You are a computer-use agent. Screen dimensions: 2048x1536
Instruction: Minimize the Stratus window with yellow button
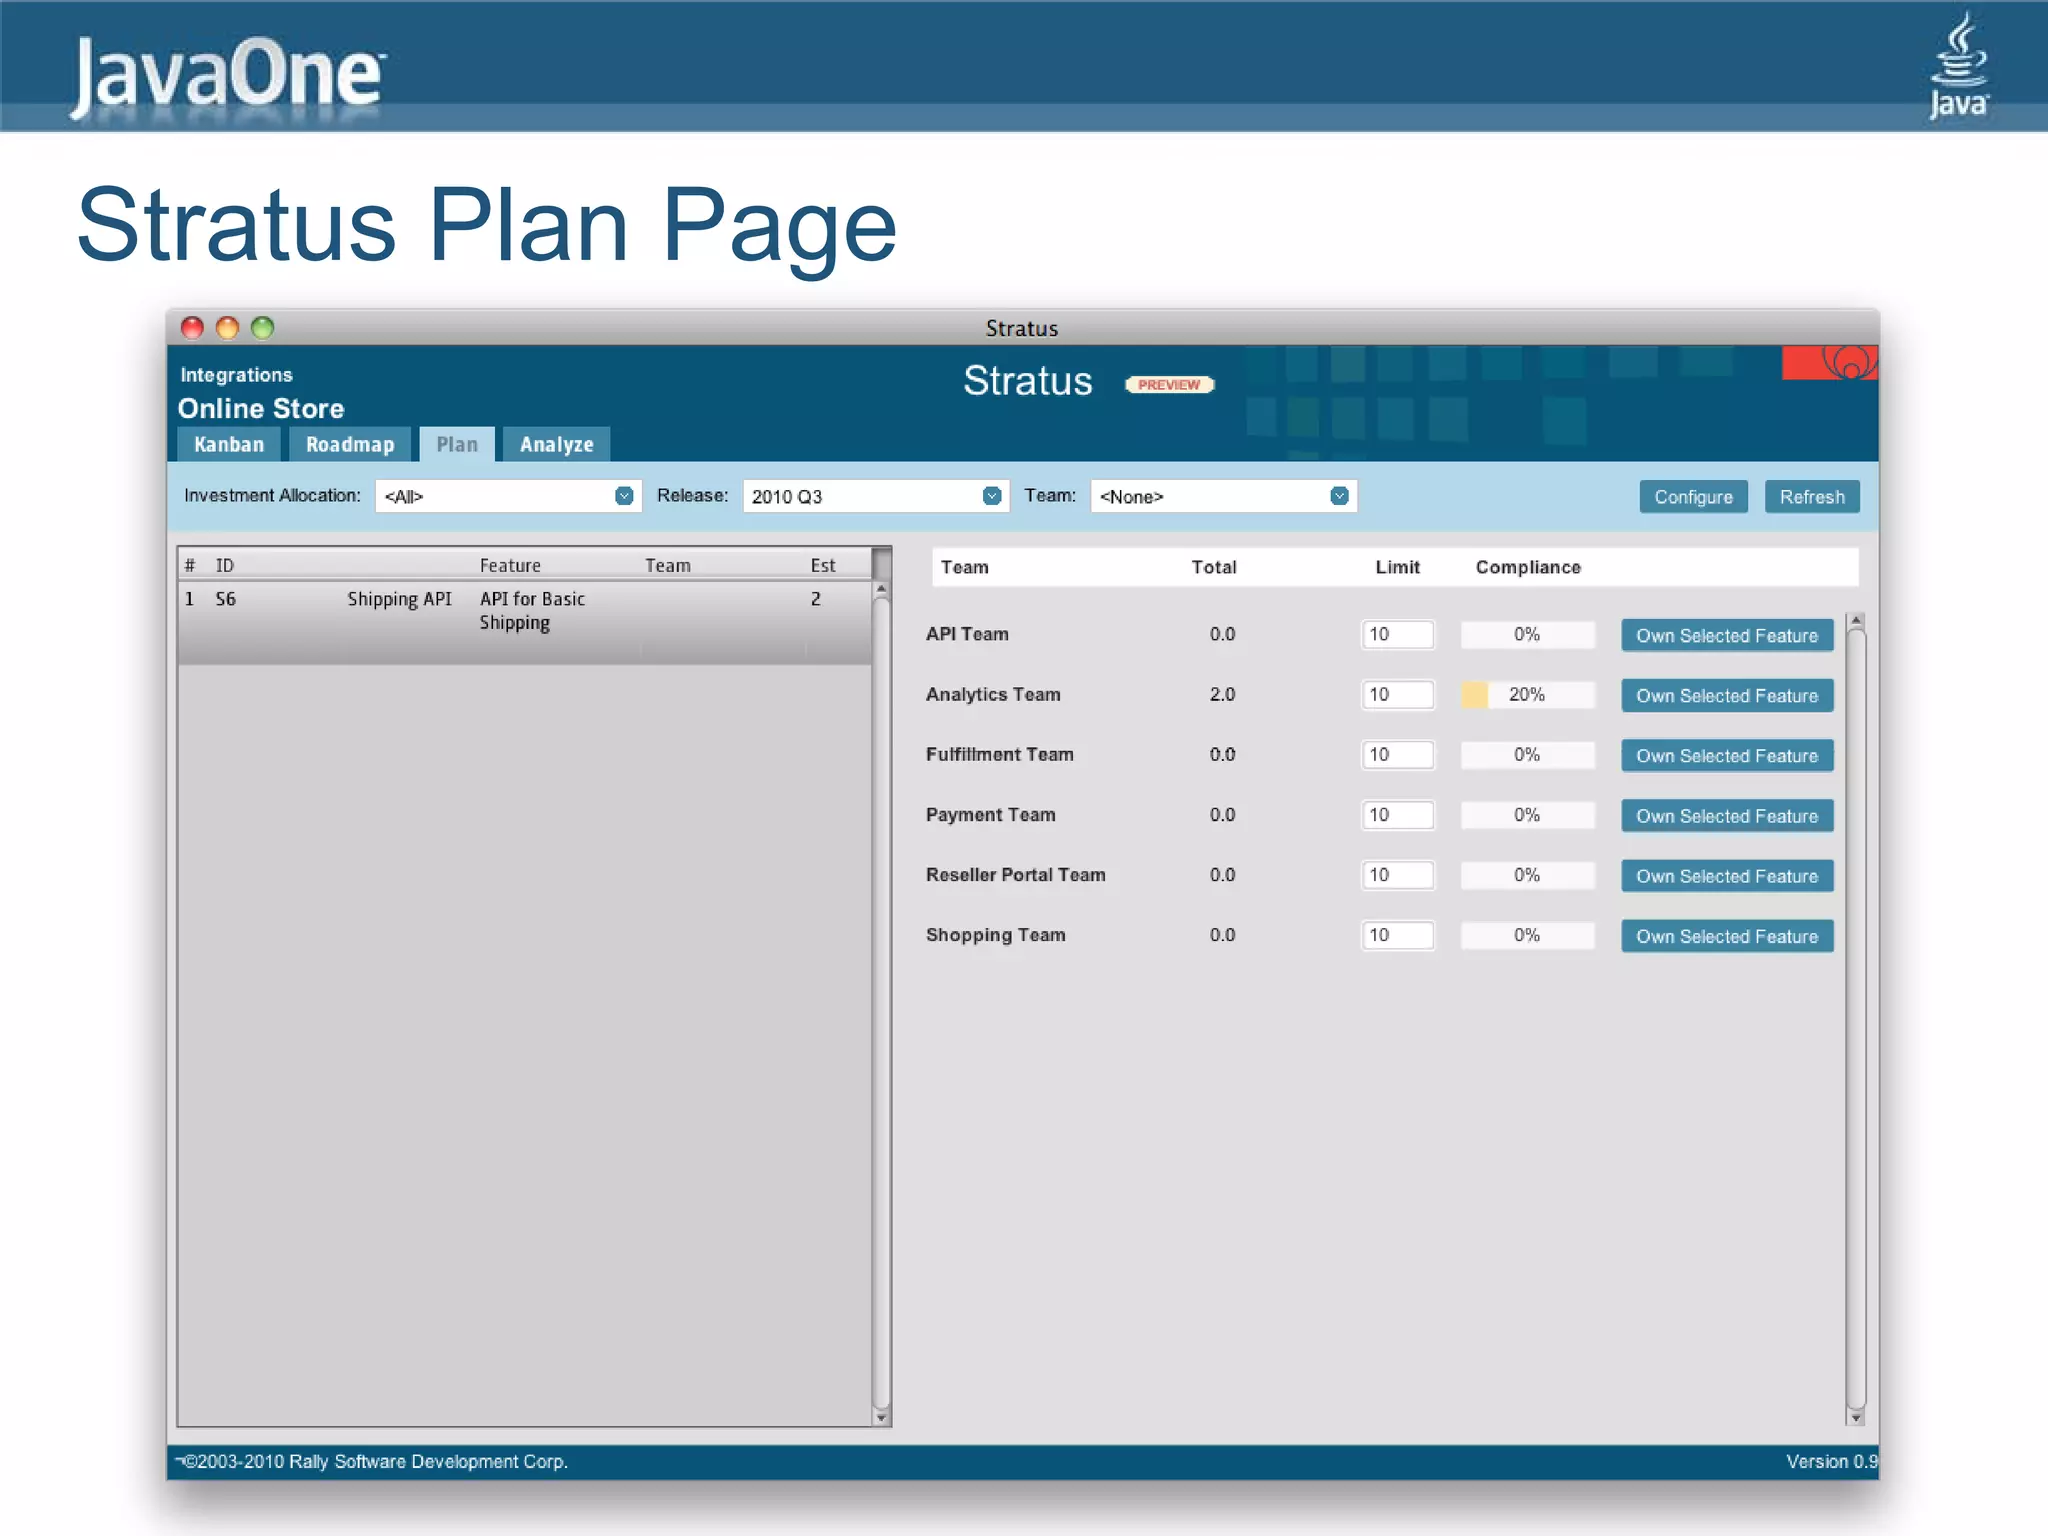click(x=227, y=328)
